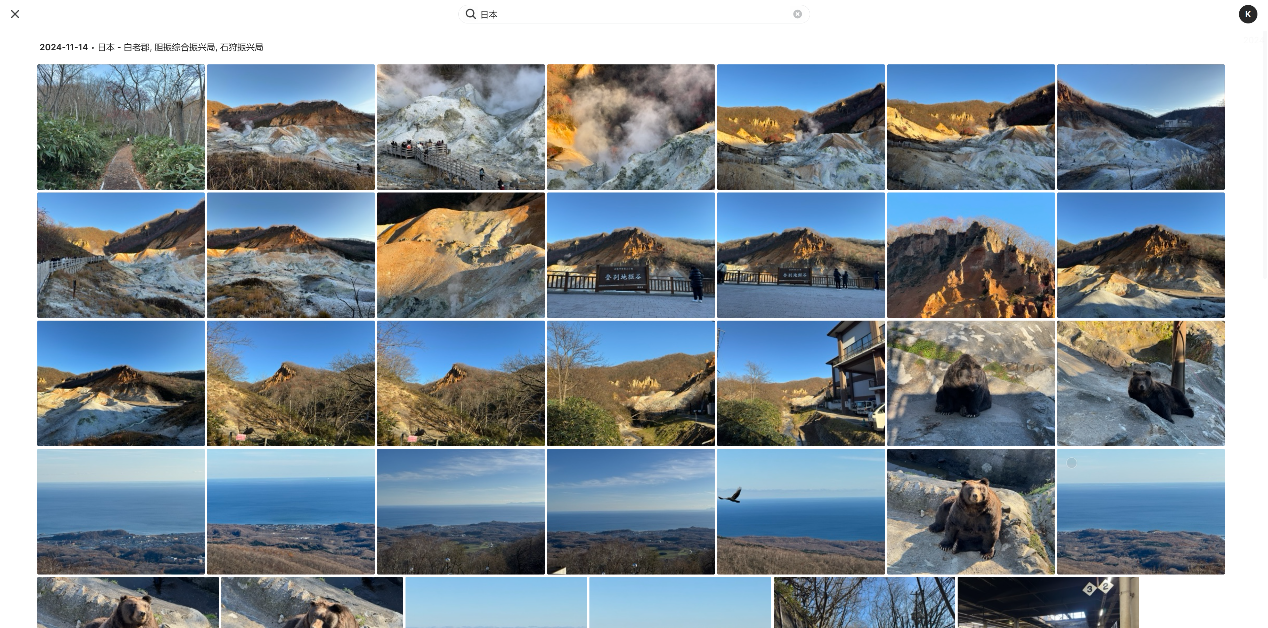Open the bear seen from above photo
This screenshot has height=628, width=1268.
tap(971, 383)
